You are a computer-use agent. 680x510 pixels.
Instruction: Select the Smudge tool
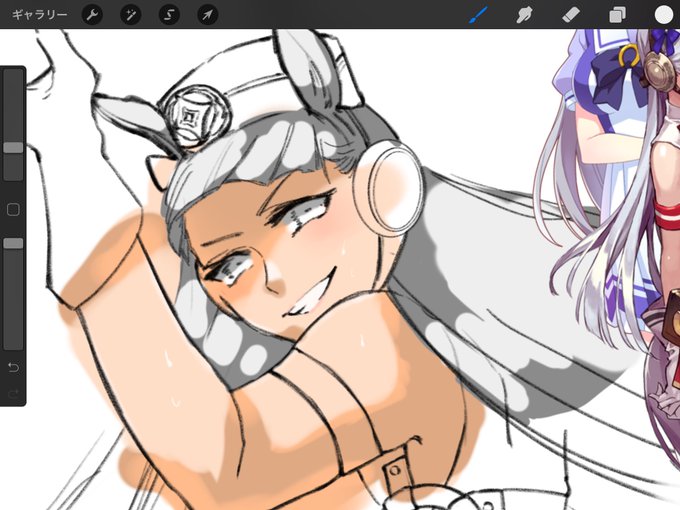524,16
